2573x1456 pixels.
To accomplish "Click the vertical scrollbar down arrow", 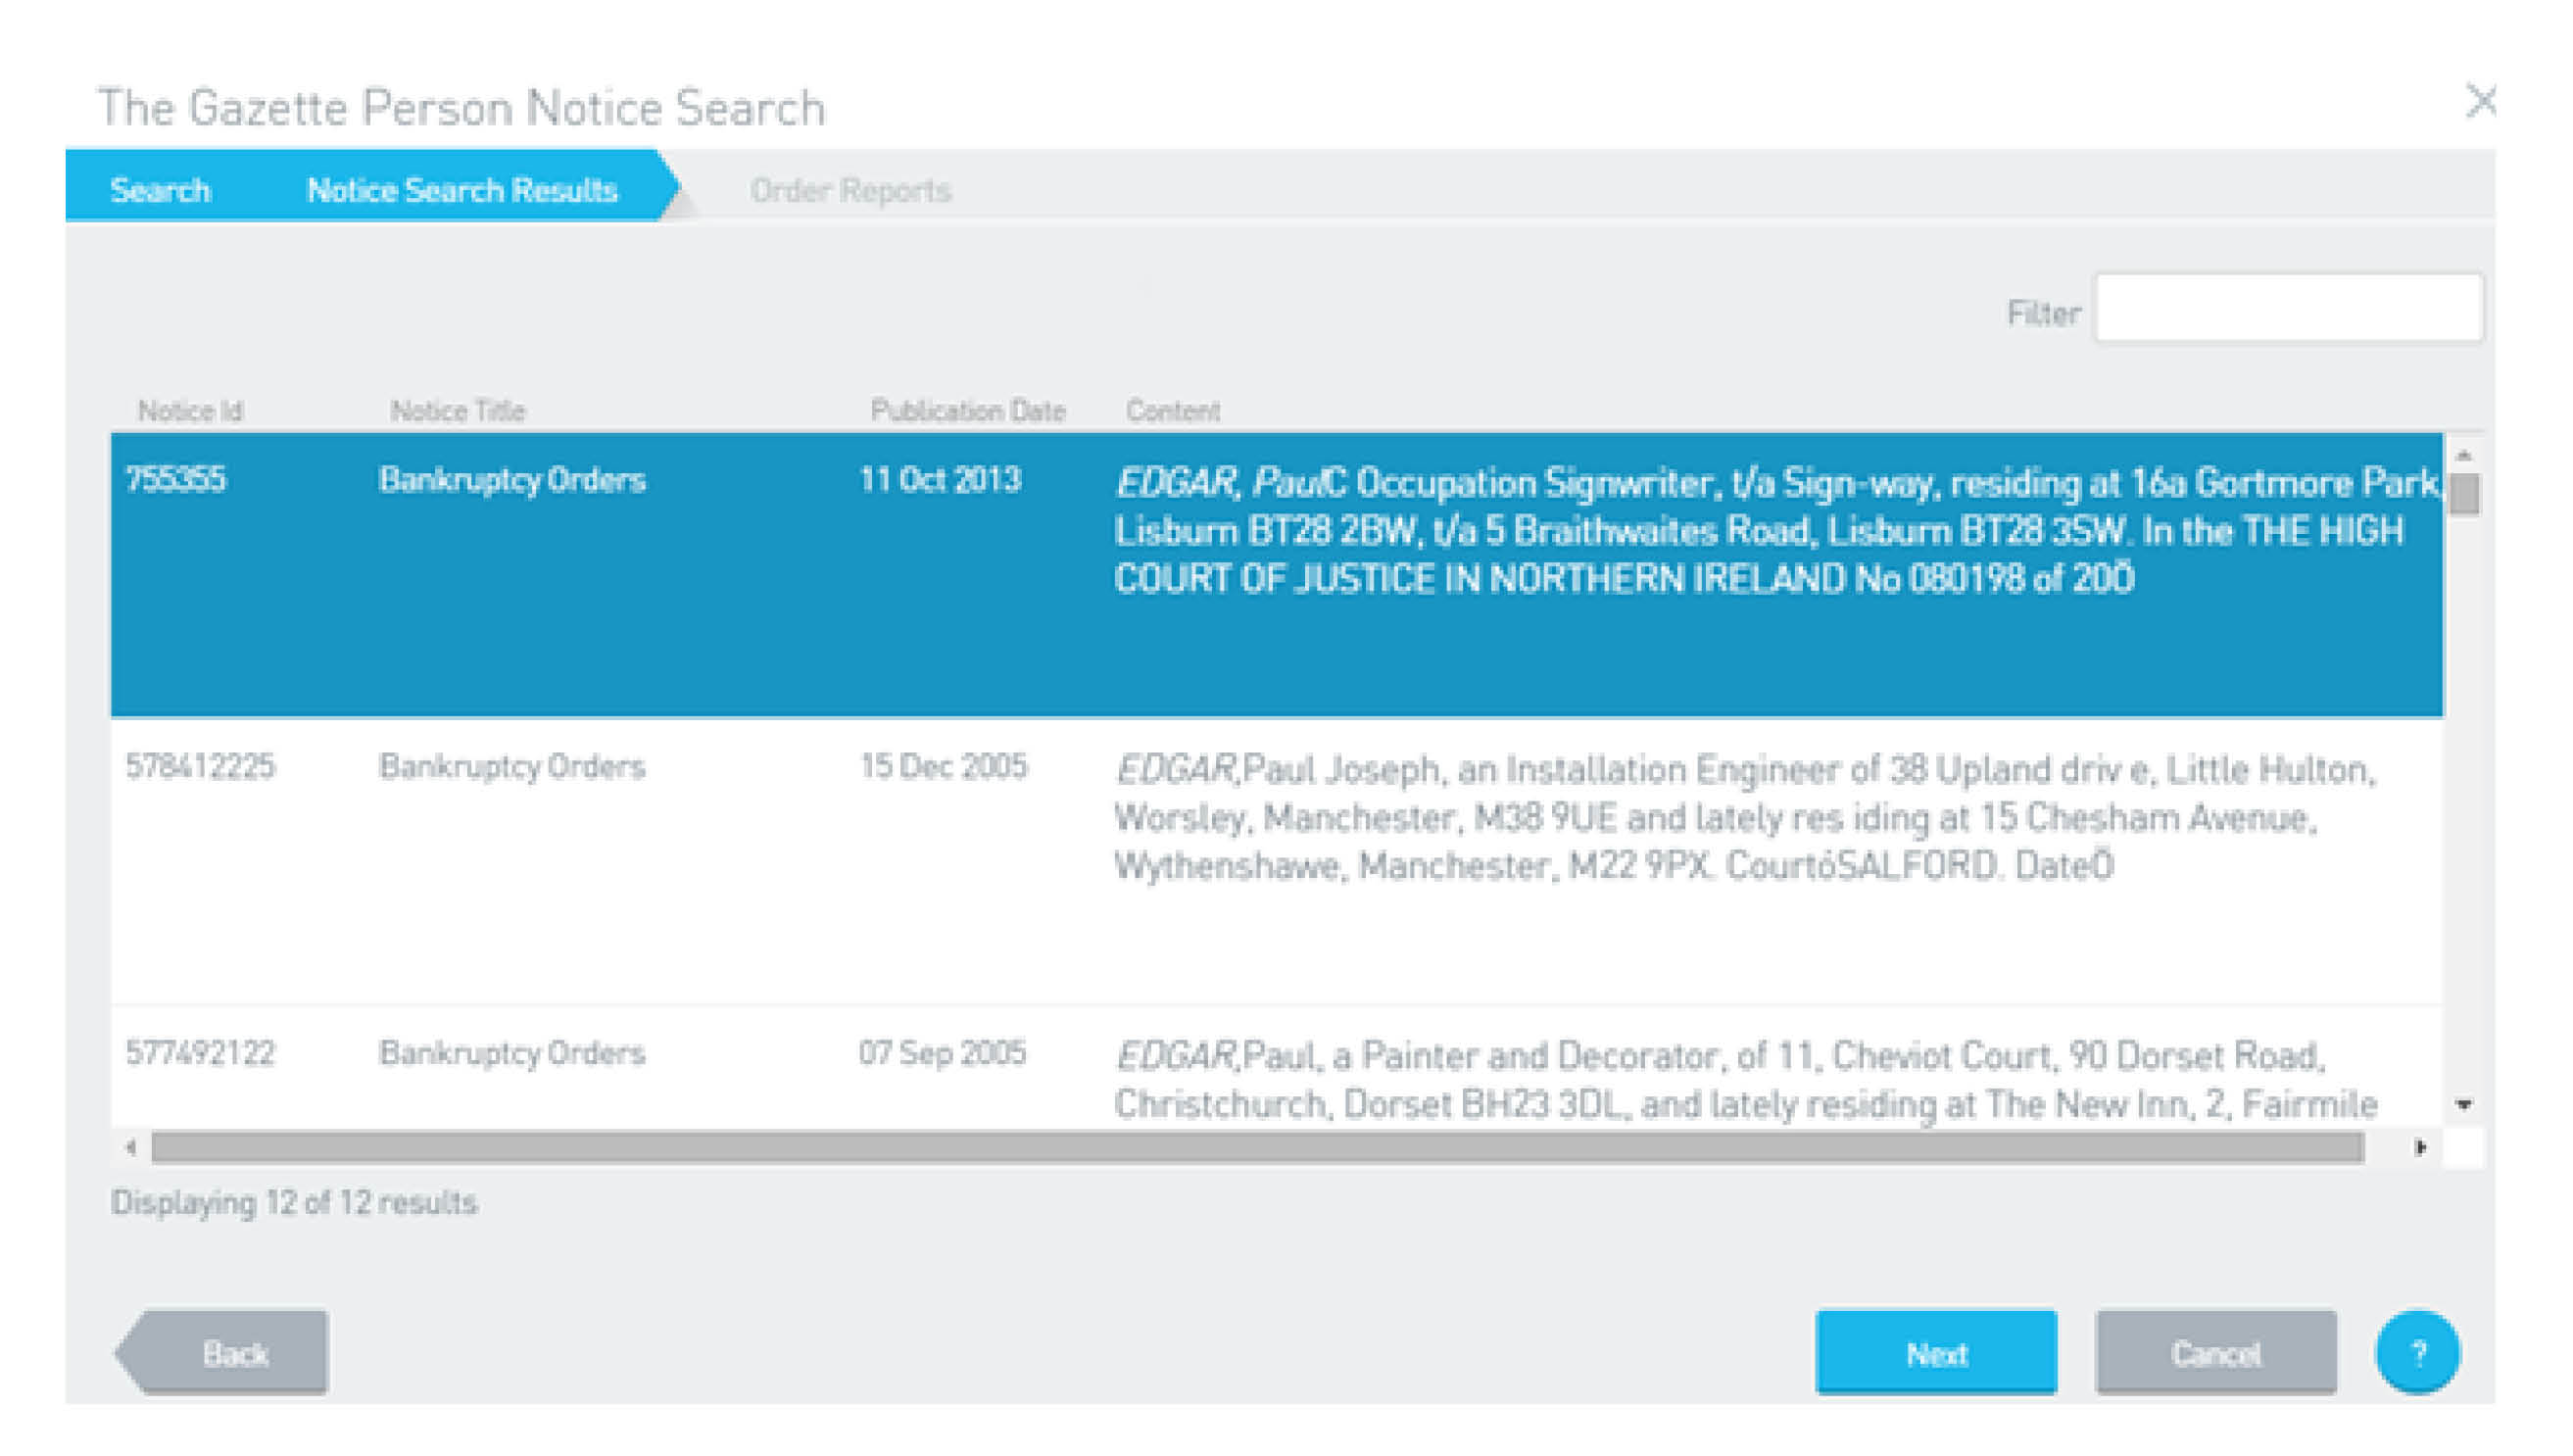I will pos(2463,1104).
